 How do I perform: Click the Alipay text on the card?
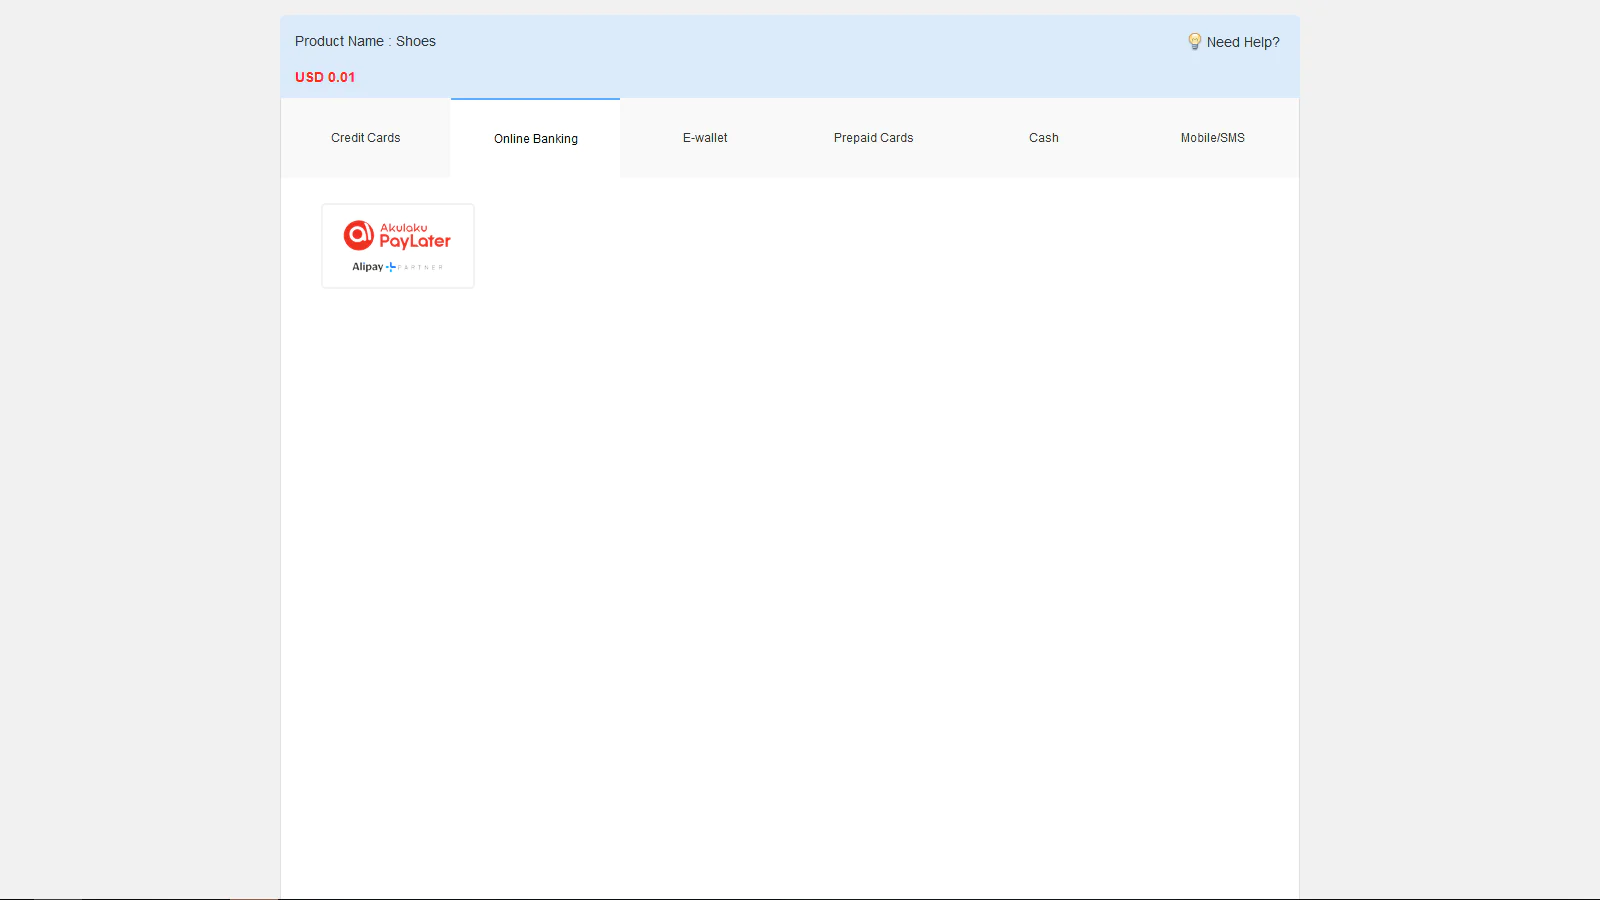367,267
